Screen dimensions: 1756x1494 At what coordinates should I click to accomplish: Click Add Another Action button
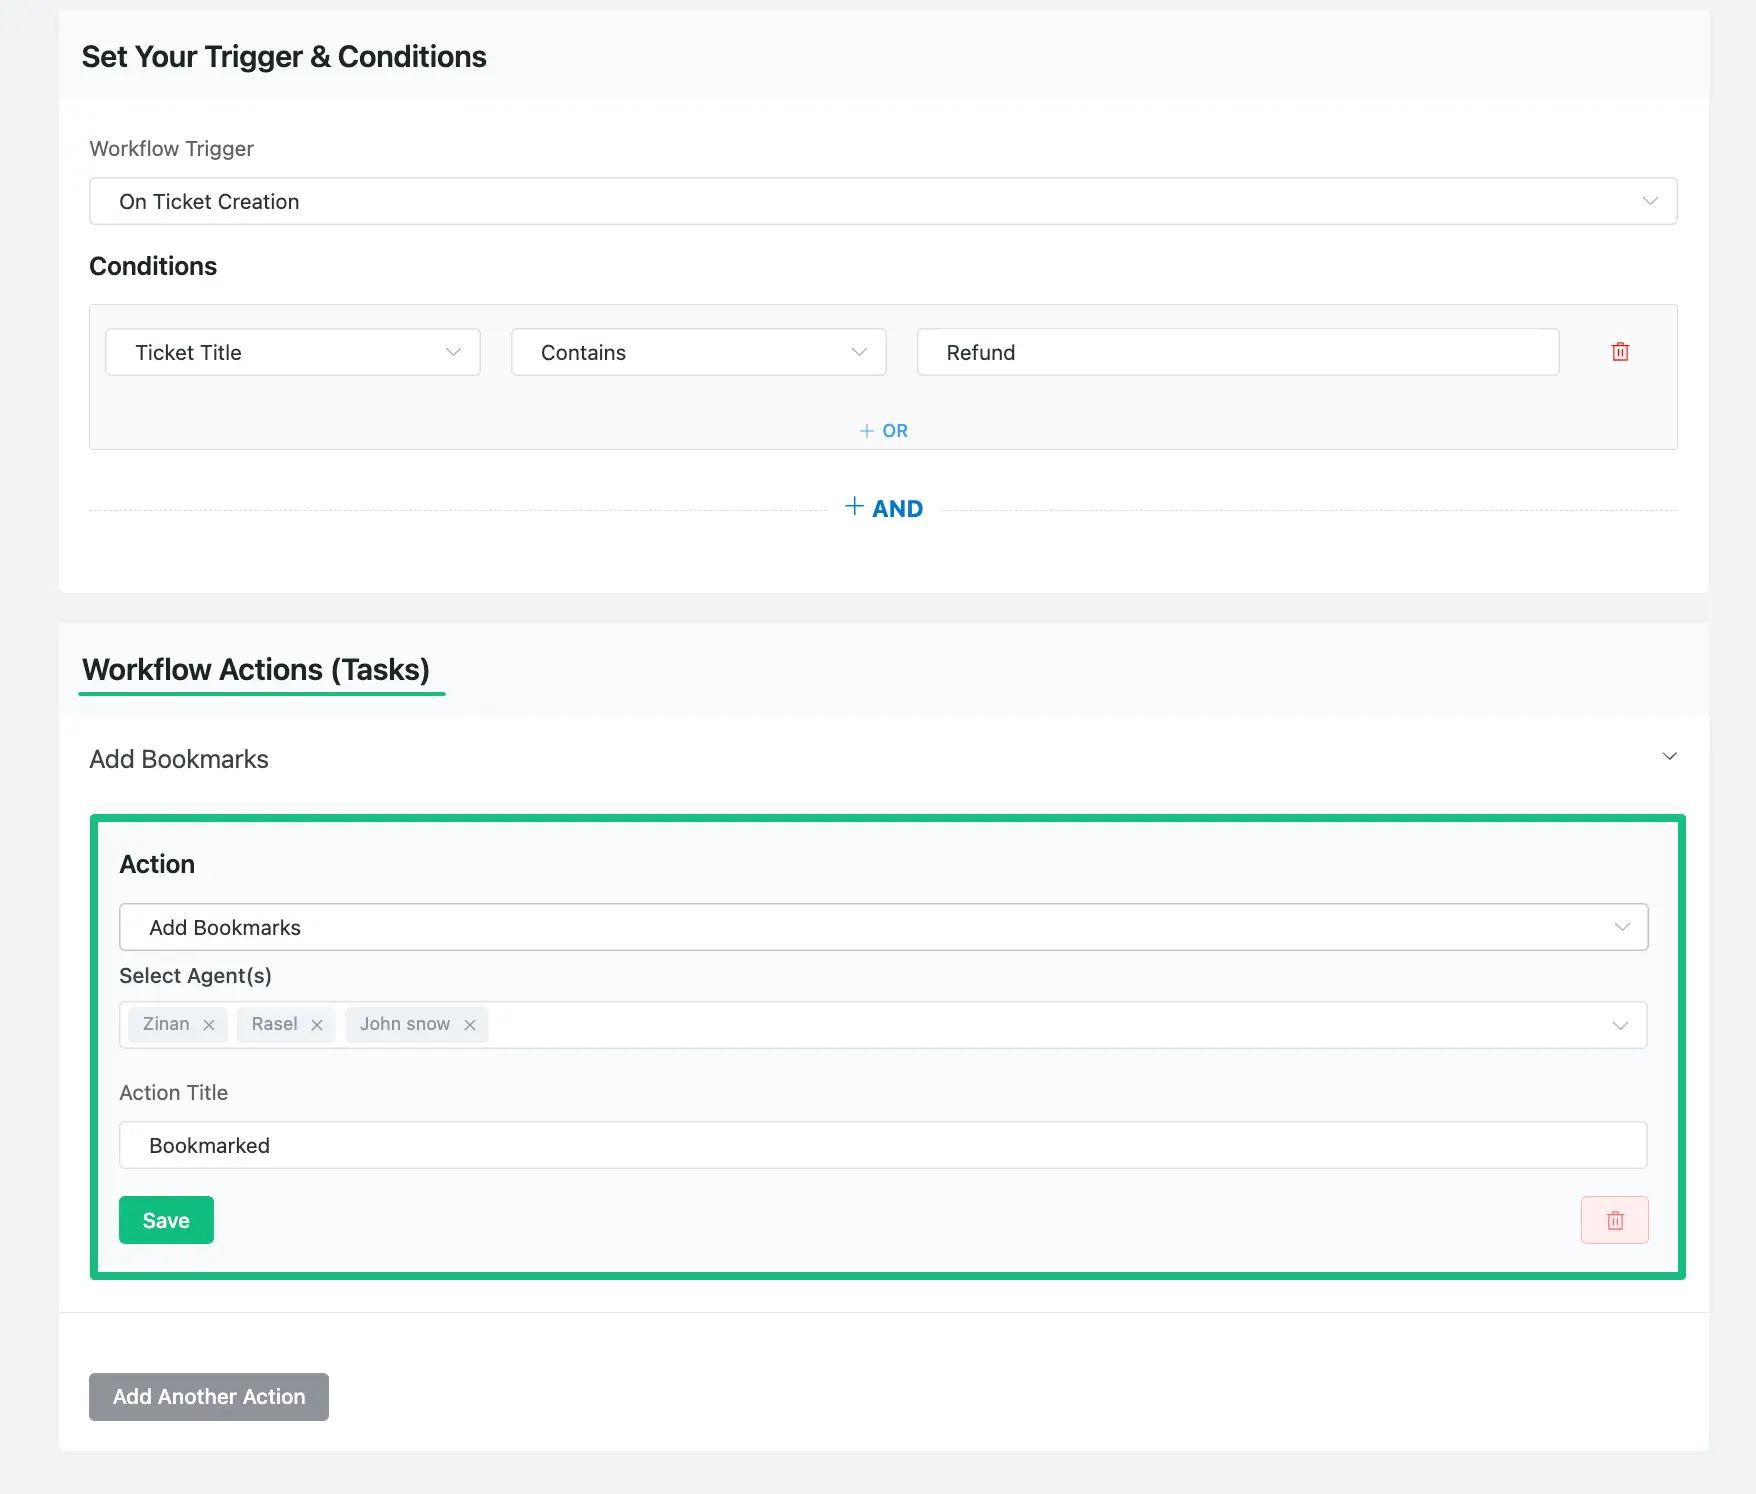click(209, 1397)
